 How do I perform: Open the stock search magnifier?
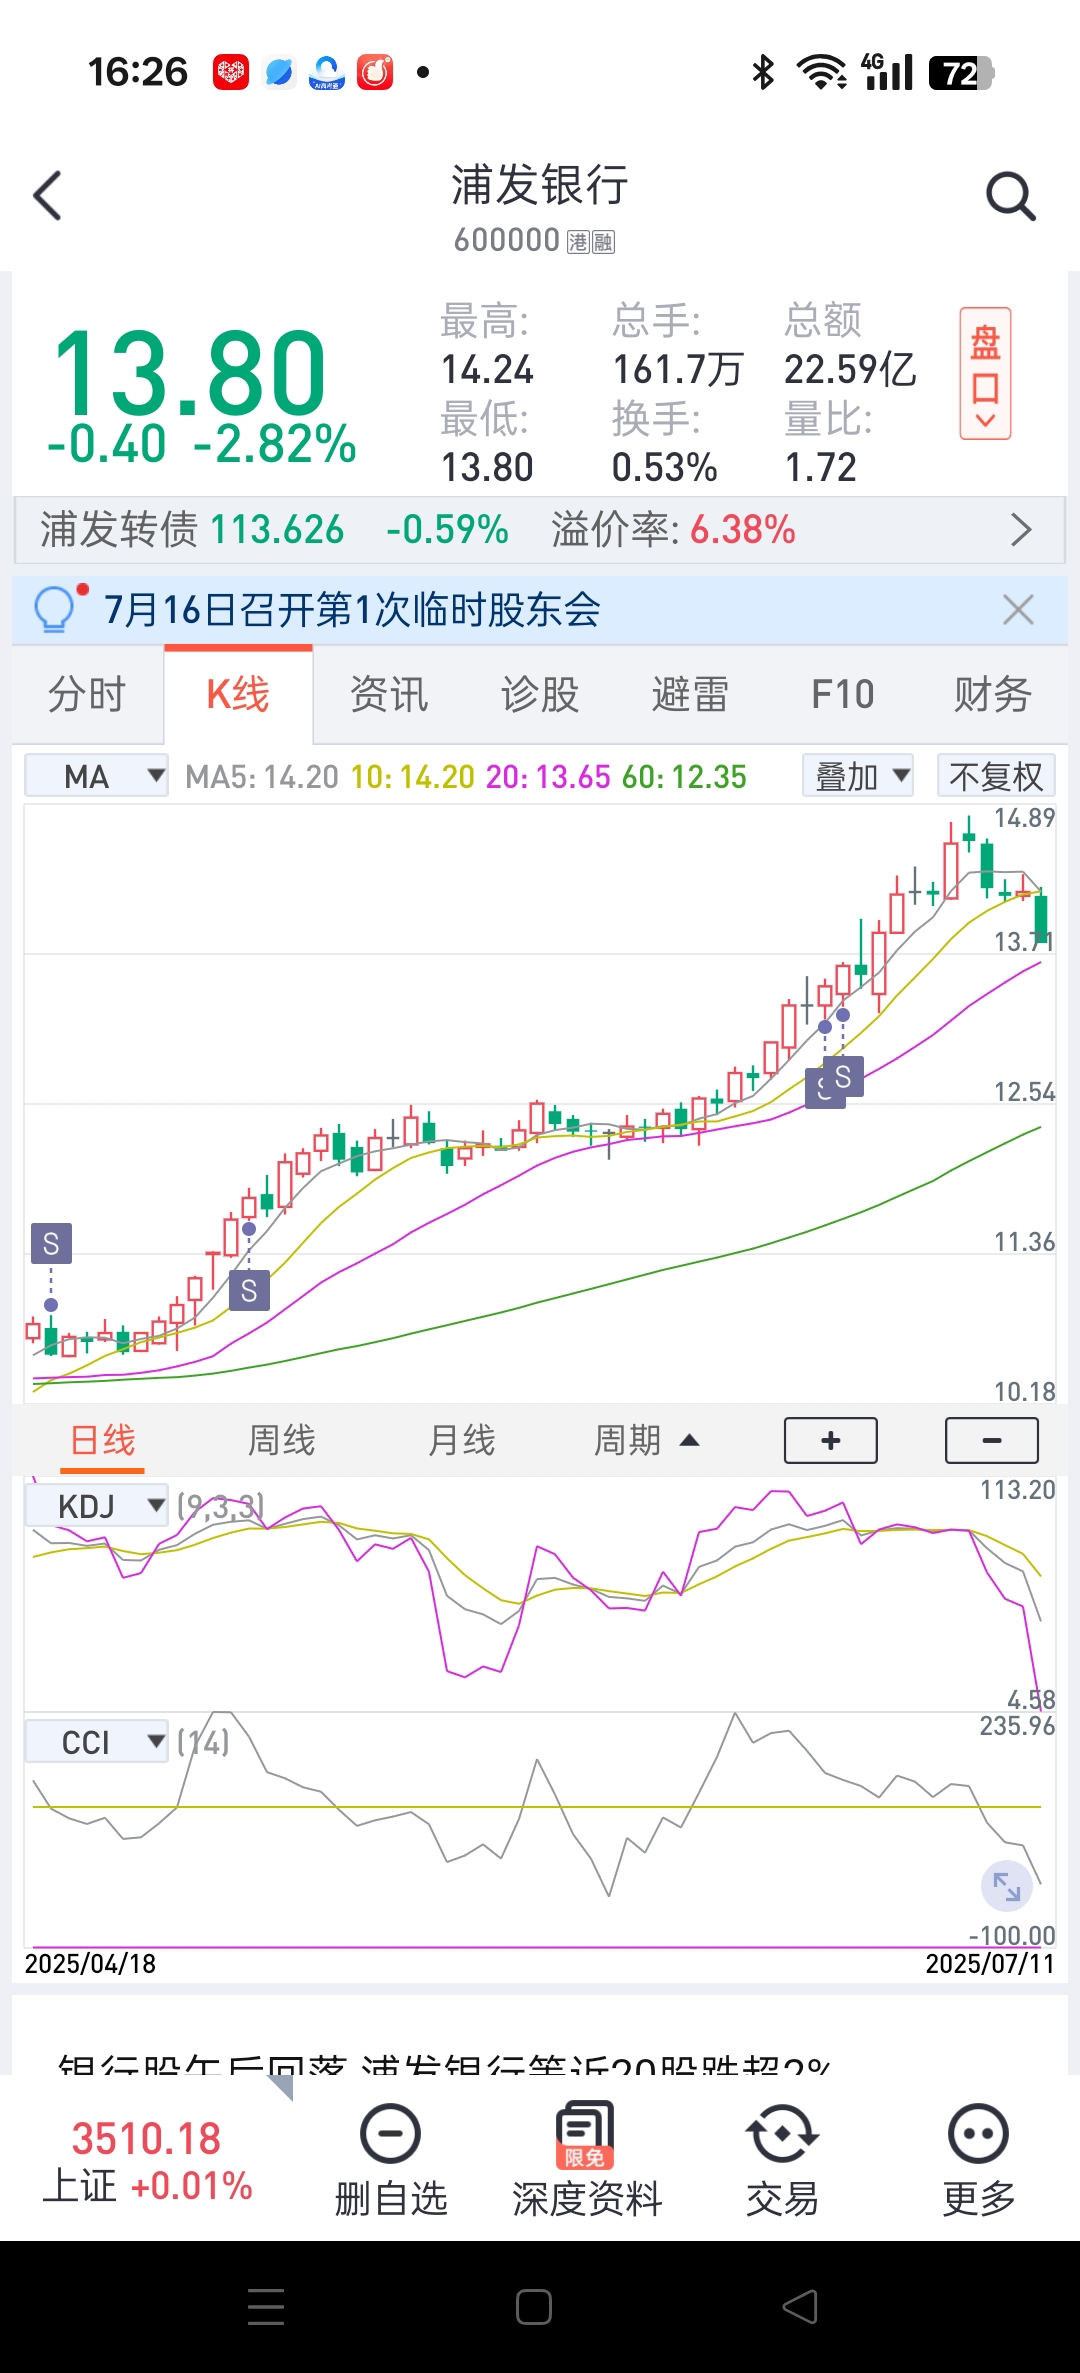(x=1010, y=196)
